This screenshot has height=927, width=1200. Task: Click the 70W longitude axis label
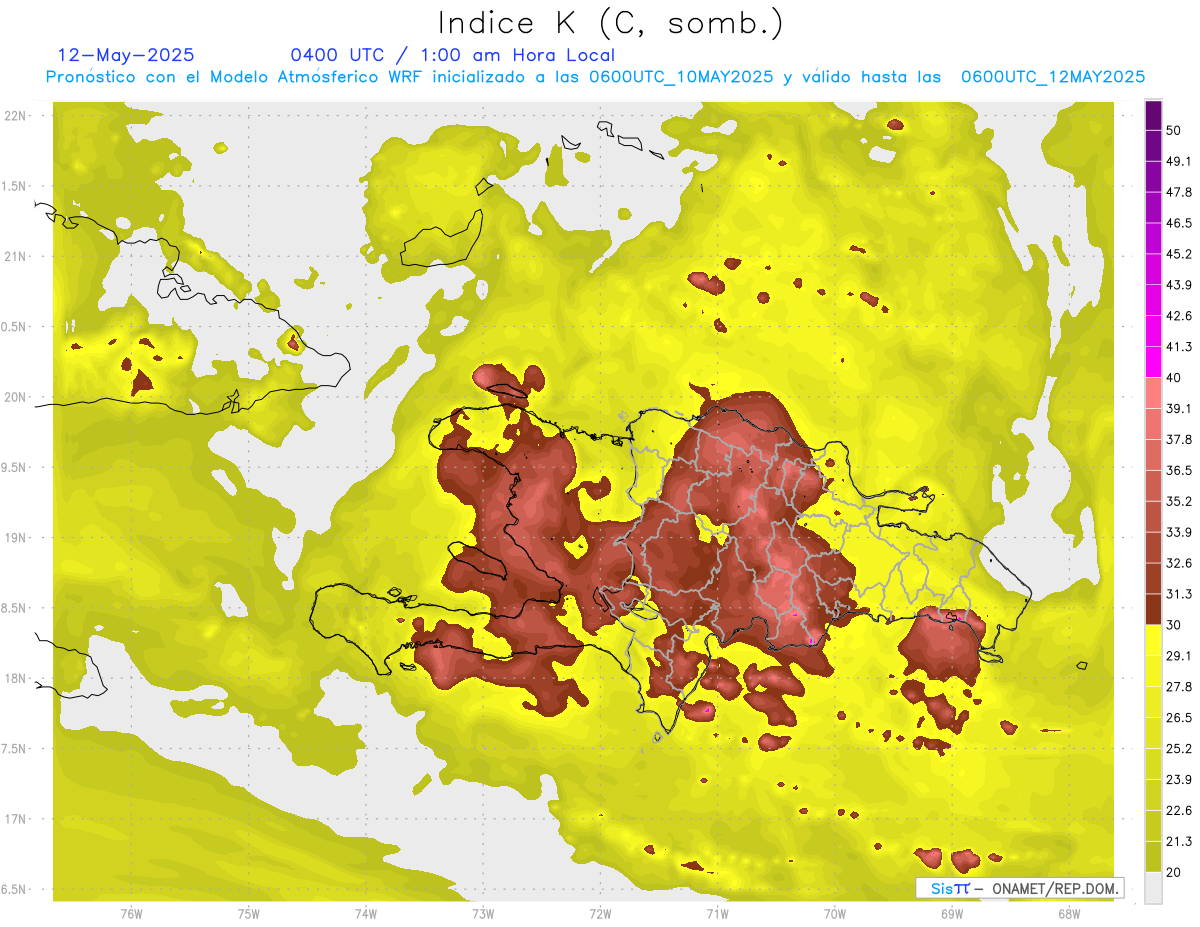click(x=835, y=913)
